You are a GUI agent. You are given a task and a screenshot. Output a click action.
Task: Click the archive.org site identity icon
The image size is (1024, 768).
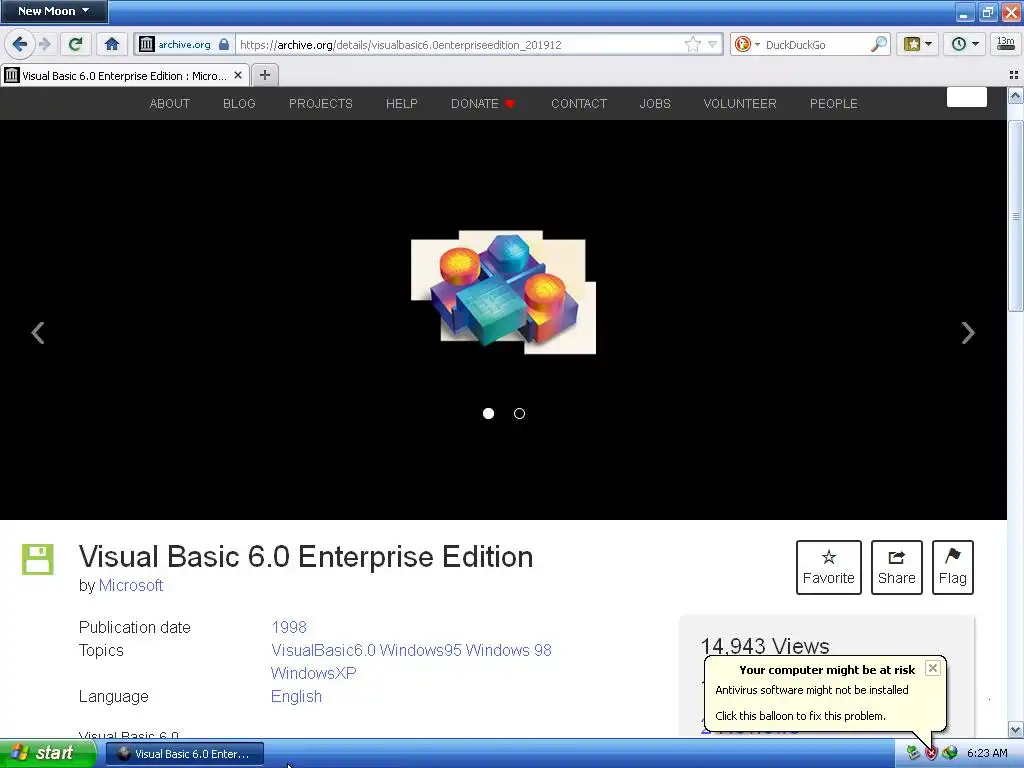[x=147, y=44]
